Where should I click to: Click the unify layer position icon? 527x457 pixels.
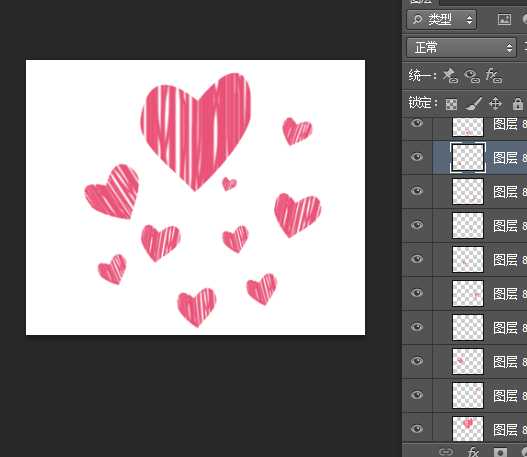pos(450,76)
